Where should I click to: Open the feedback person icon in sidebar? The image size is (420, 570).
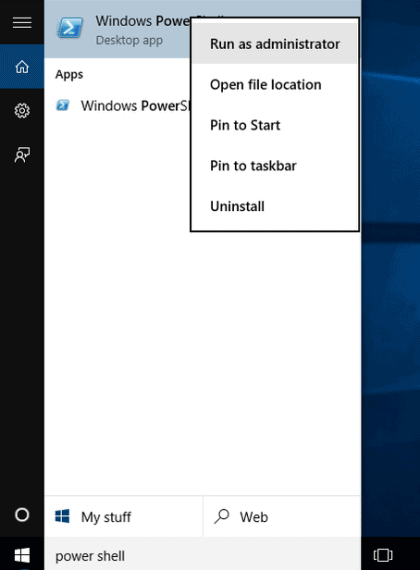pos(22,155)
